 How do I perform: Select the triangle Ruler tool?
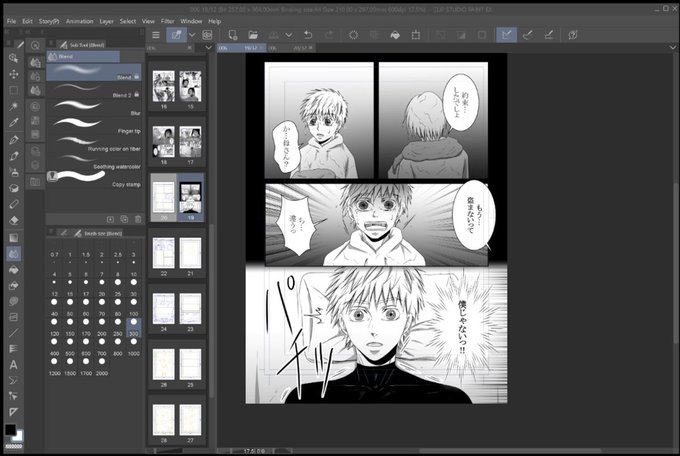pos(13,412)
